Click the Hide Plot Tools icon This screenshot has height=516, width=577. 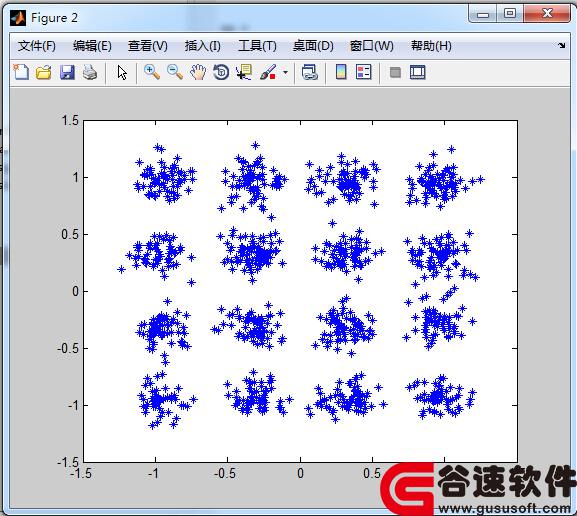pyautogui.click(x=395, y=73)
